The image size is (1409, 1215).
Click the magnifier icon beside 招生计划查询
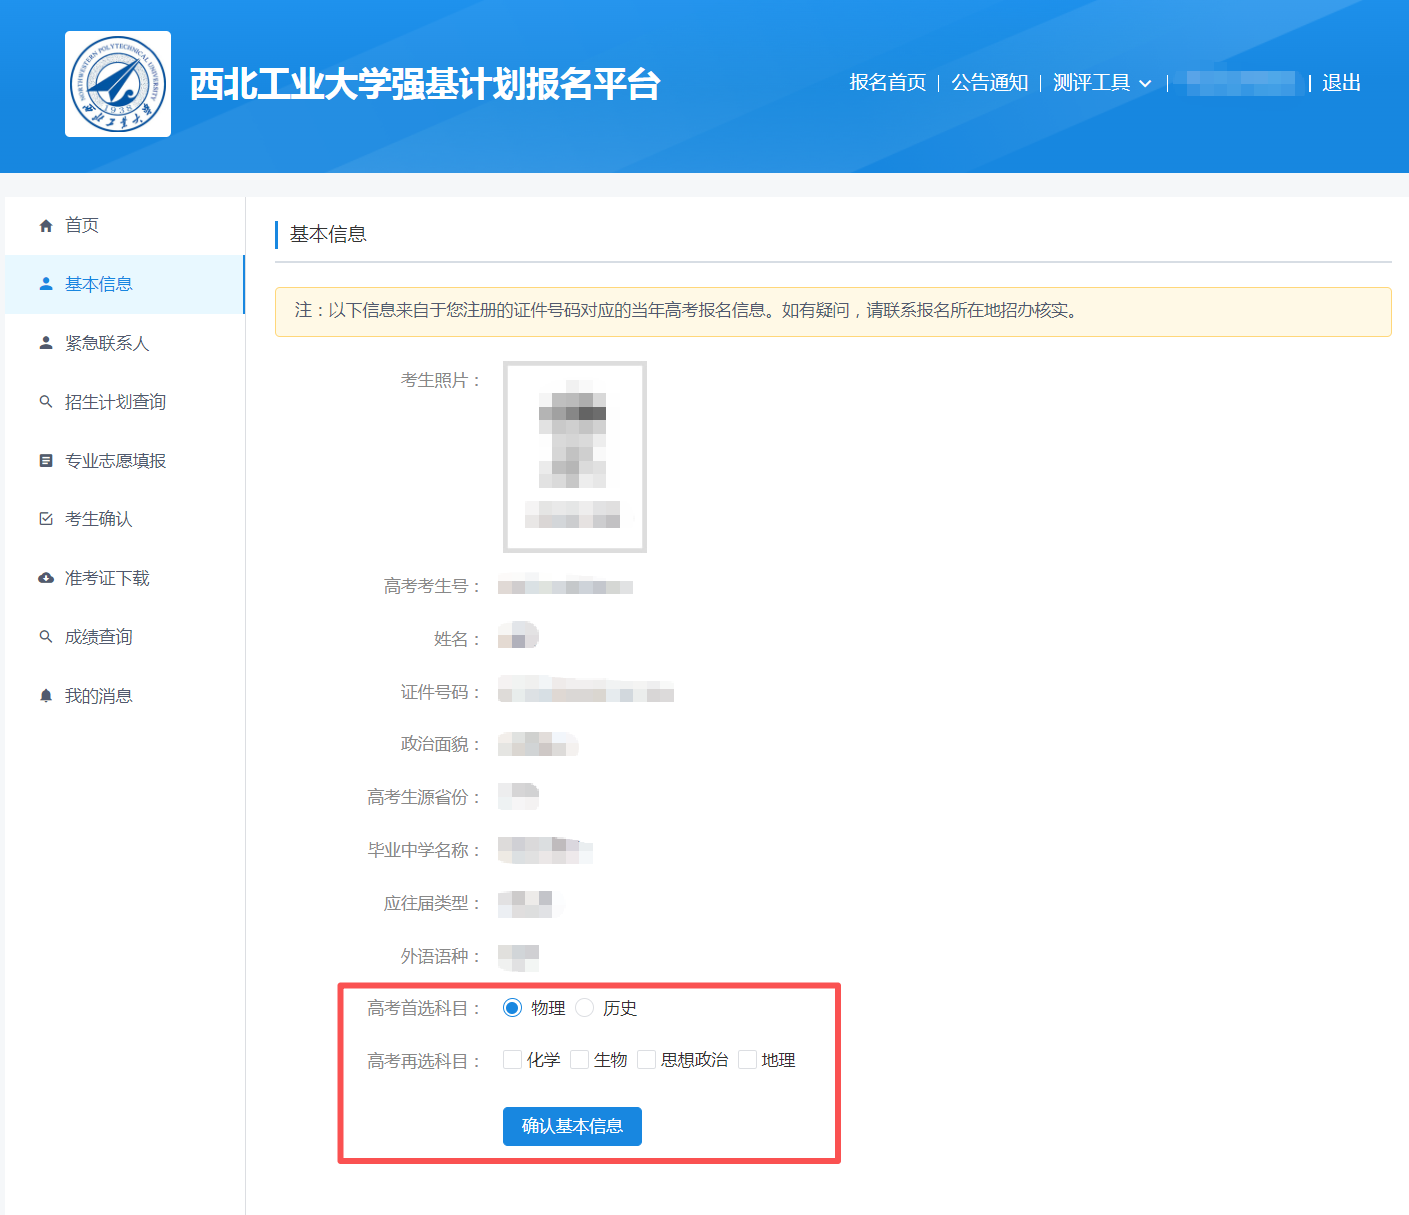point(46,402)
